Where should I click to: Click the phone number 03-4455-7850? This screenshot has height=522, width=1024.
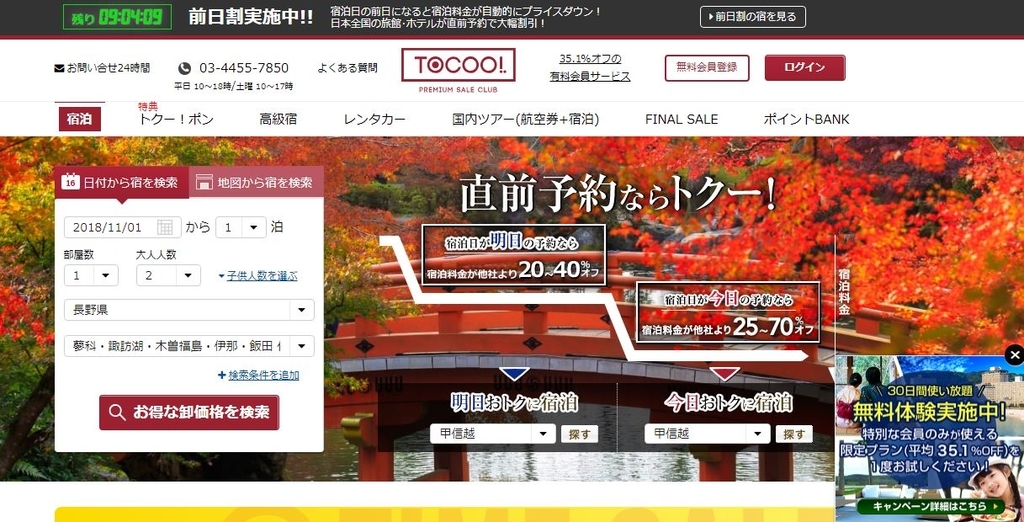coord(244,68)
